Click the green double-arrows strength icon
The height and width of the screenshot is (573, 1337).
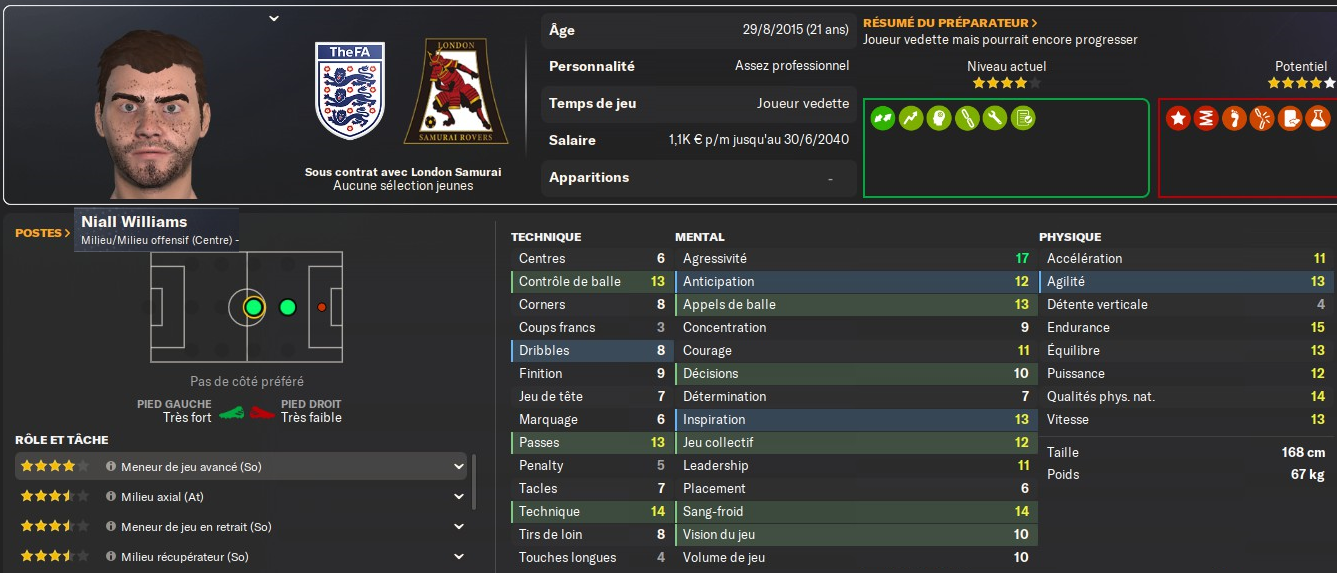pos(882,118)
